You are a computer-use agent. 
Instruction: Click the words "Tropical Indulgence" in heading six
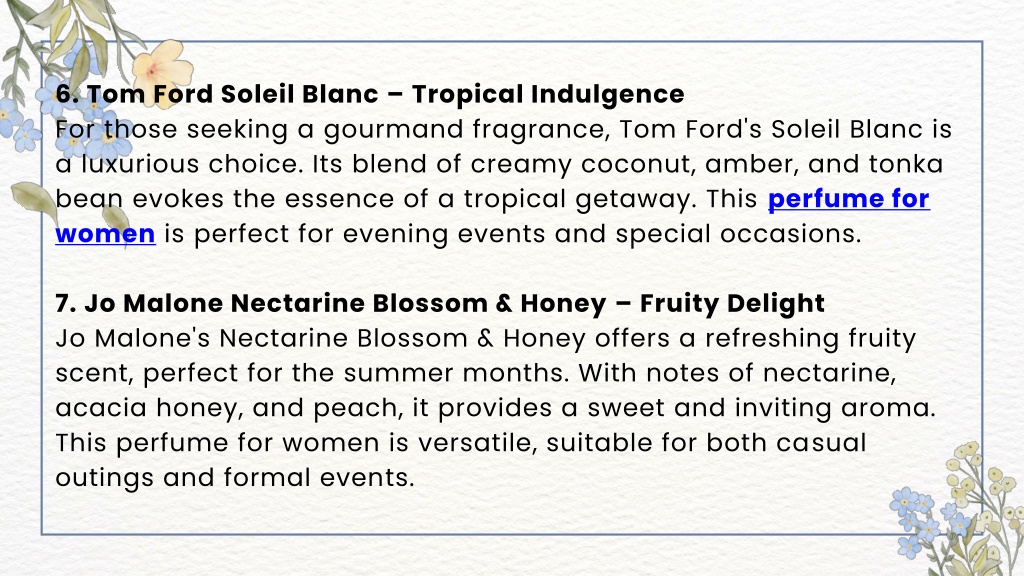(548, 94)
